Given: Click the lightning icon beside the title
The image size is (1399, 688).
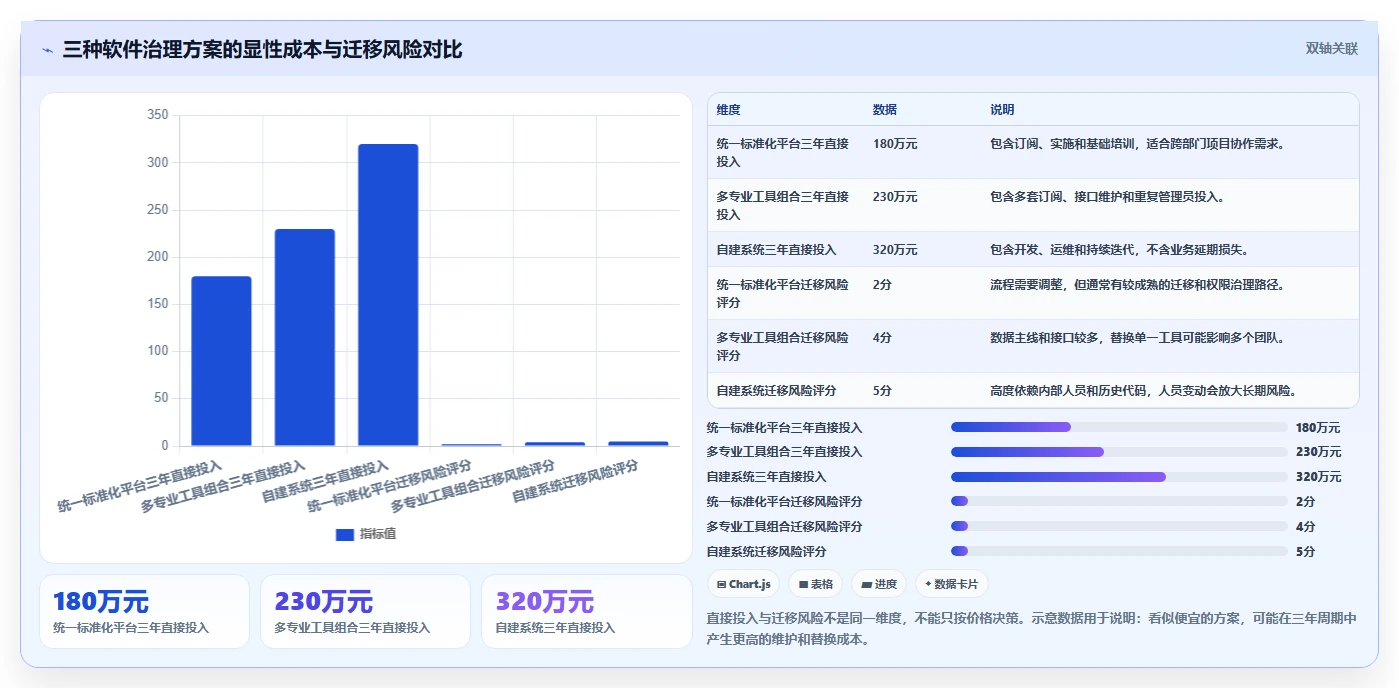Looking at the screenshot, I should click(47, 50).
